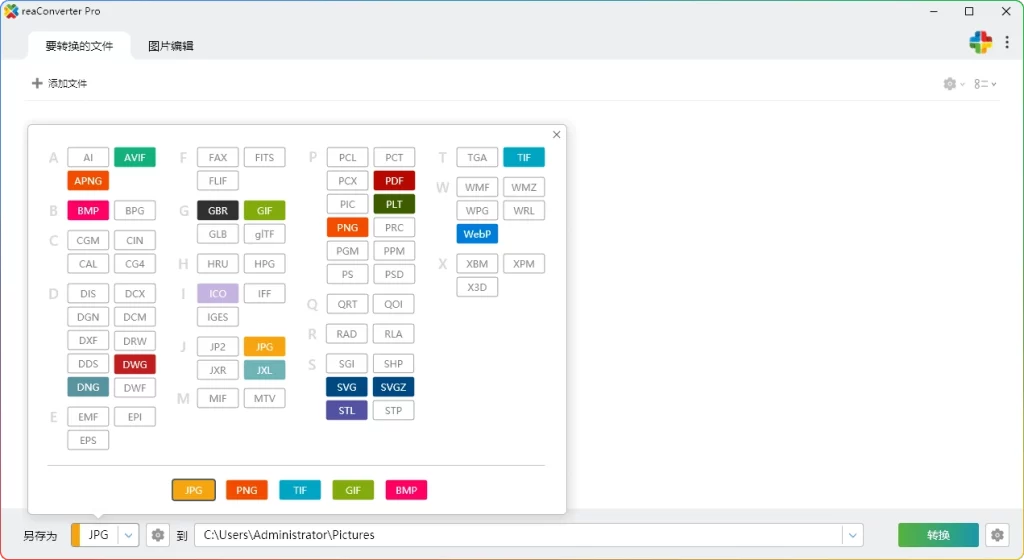This screenshot has width=1024, height=560.
Task: Select the 要转换的文件 tab
Action: coord(79,46)
